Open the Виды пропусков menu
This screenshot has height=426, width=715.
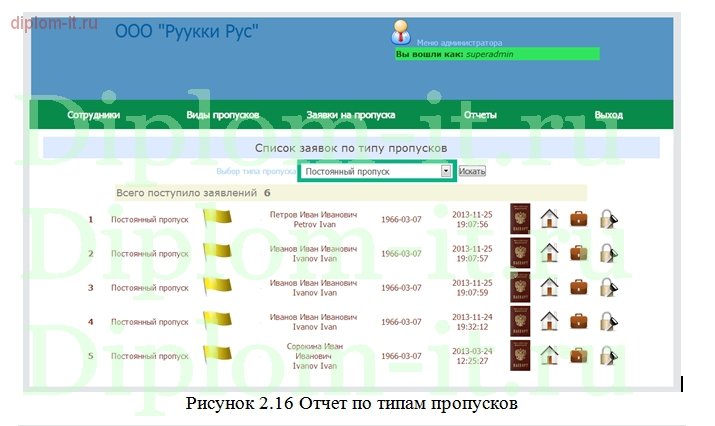pos(223,115)
